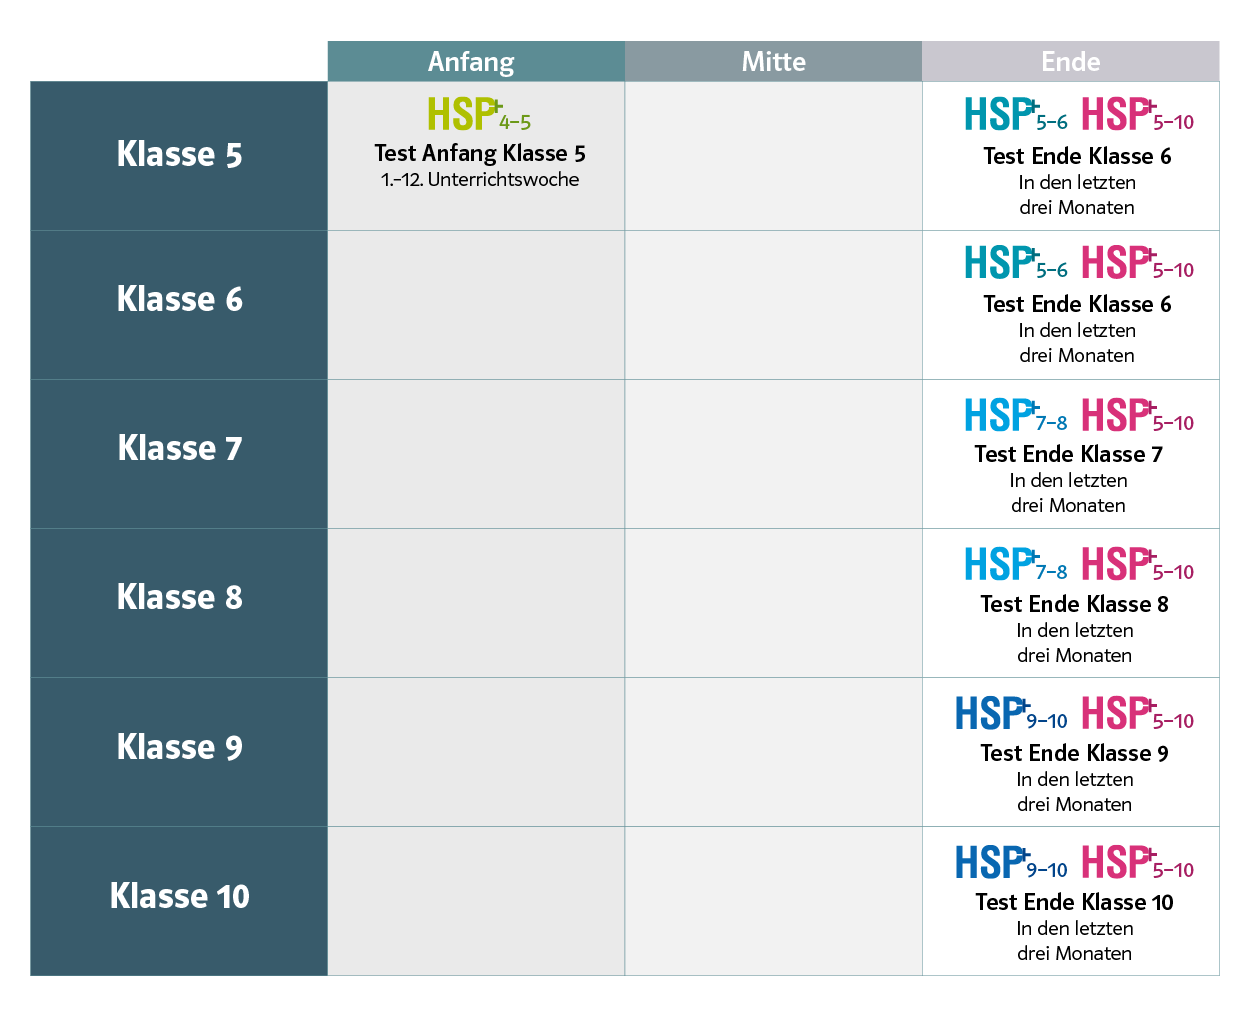
Task: Click 'In den letzten drei Monaten' in Klasse 7 row
Action: 1069,493
